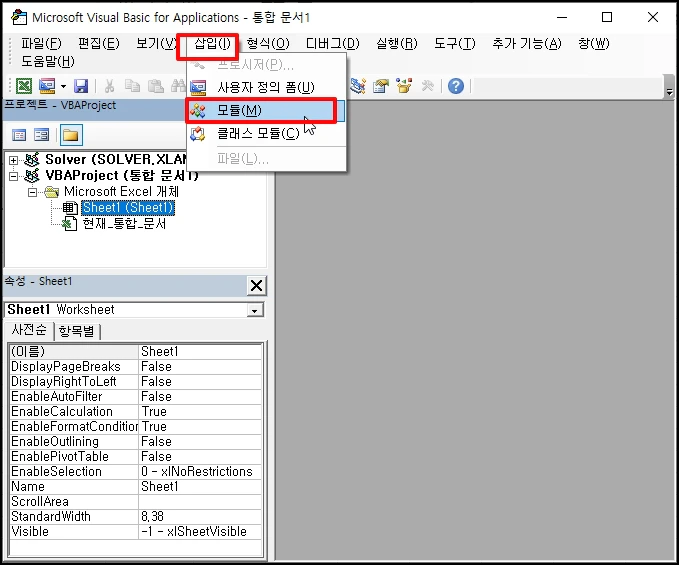Open the 형식(O) menu
Screen dimensions: 679x565
pos(268,43)
